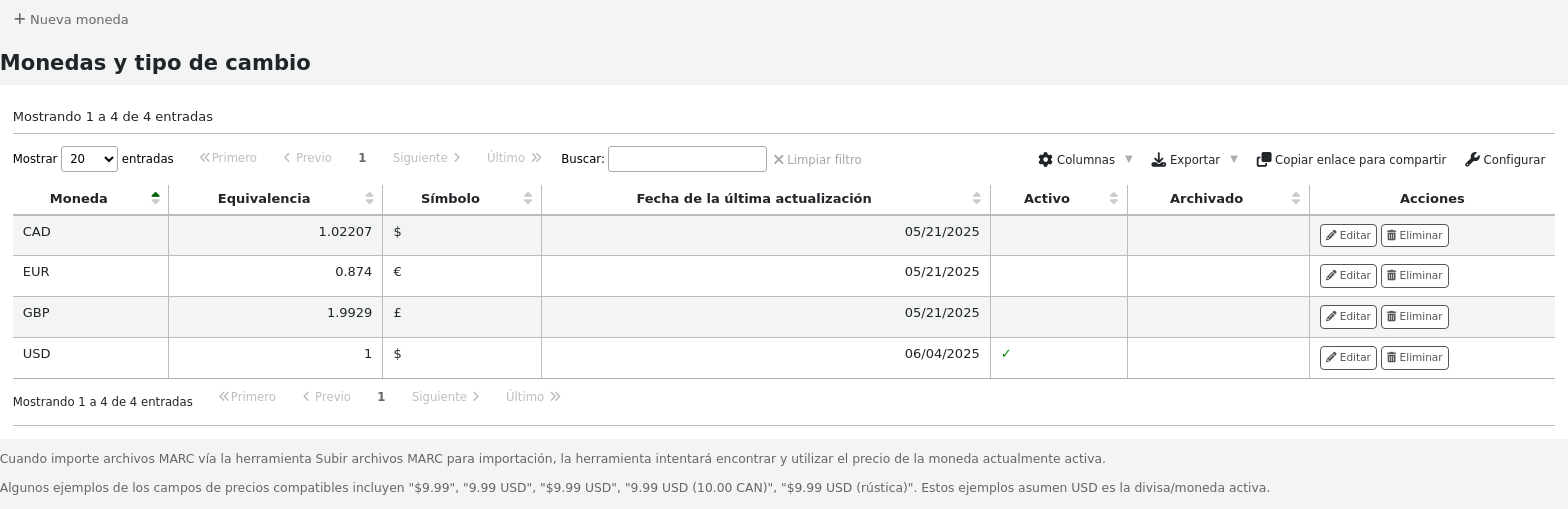Screen dimensions: 1568x509
Task: Click Último in the bottom pagination
Action: 532,397
